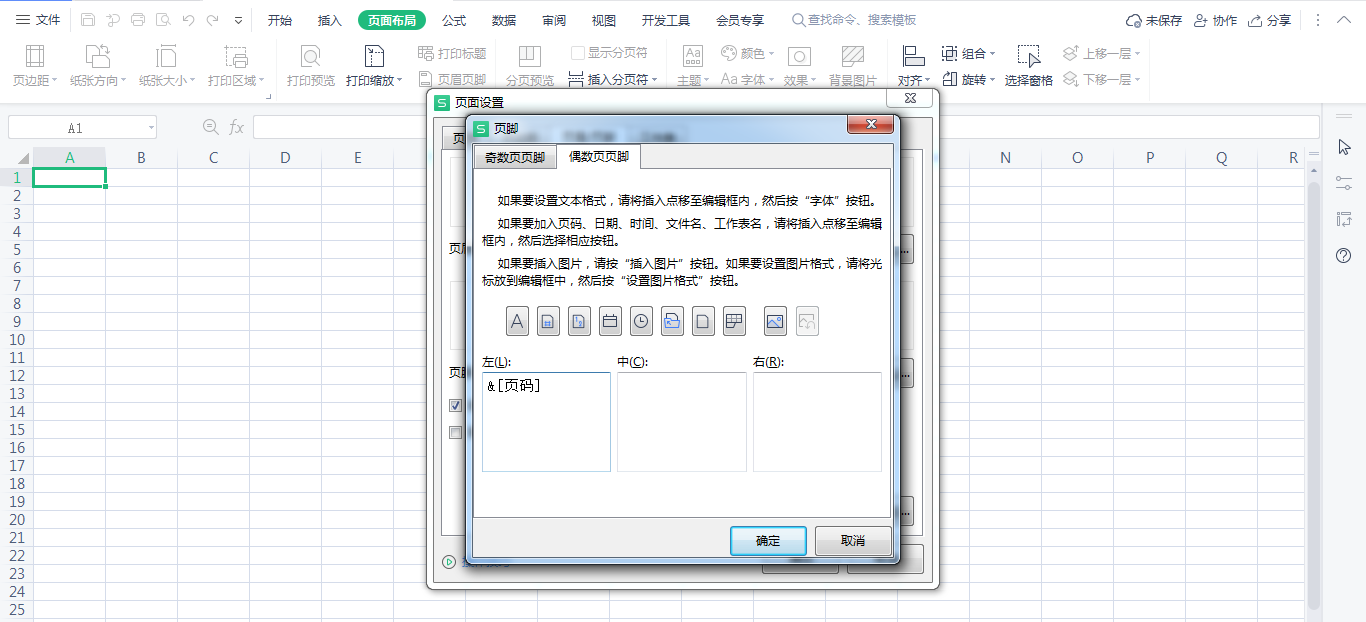Click the 未保存 cloud status button
The image size is (1366, 622).
[1154, 20]
